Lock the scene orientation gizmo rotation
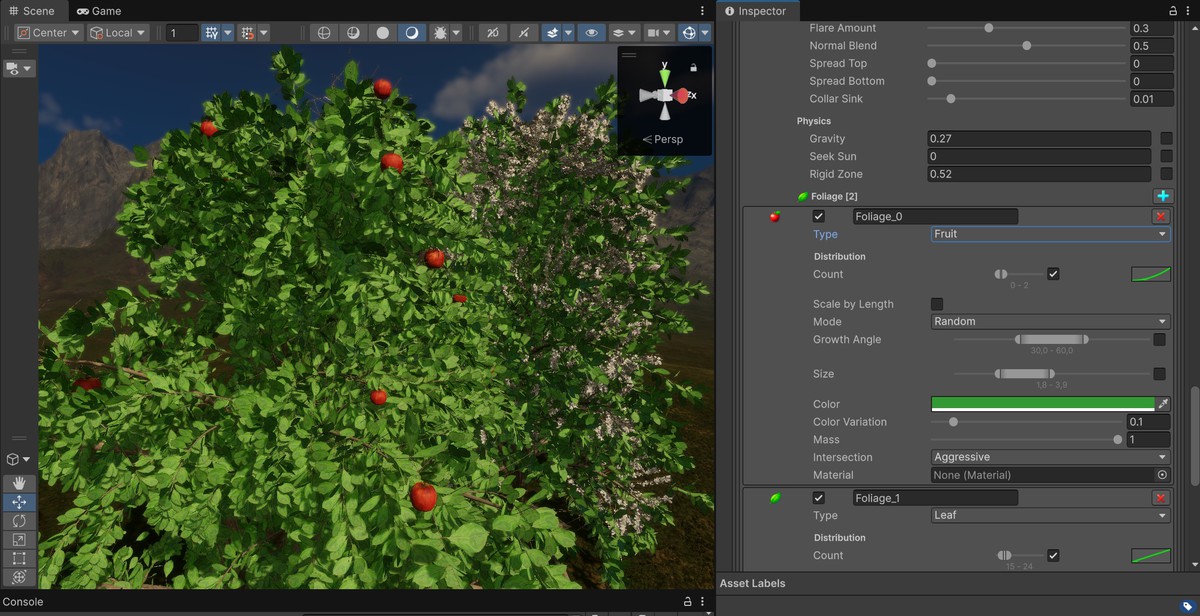Image resolution: width=1200 pixels, height=616 pixels. click(x=693, y=67)
